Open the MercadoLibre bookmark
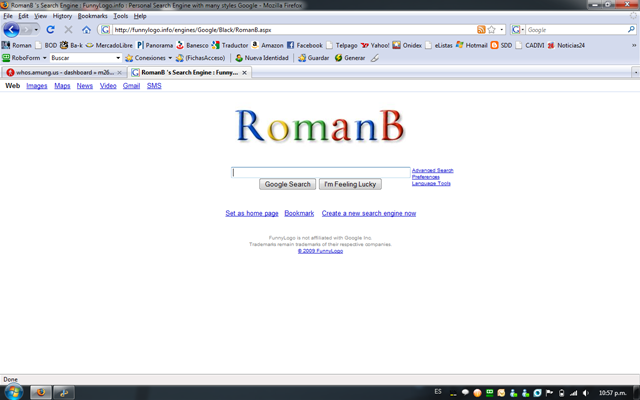Screen dimensions: 640x400 (x=109, y=45)
